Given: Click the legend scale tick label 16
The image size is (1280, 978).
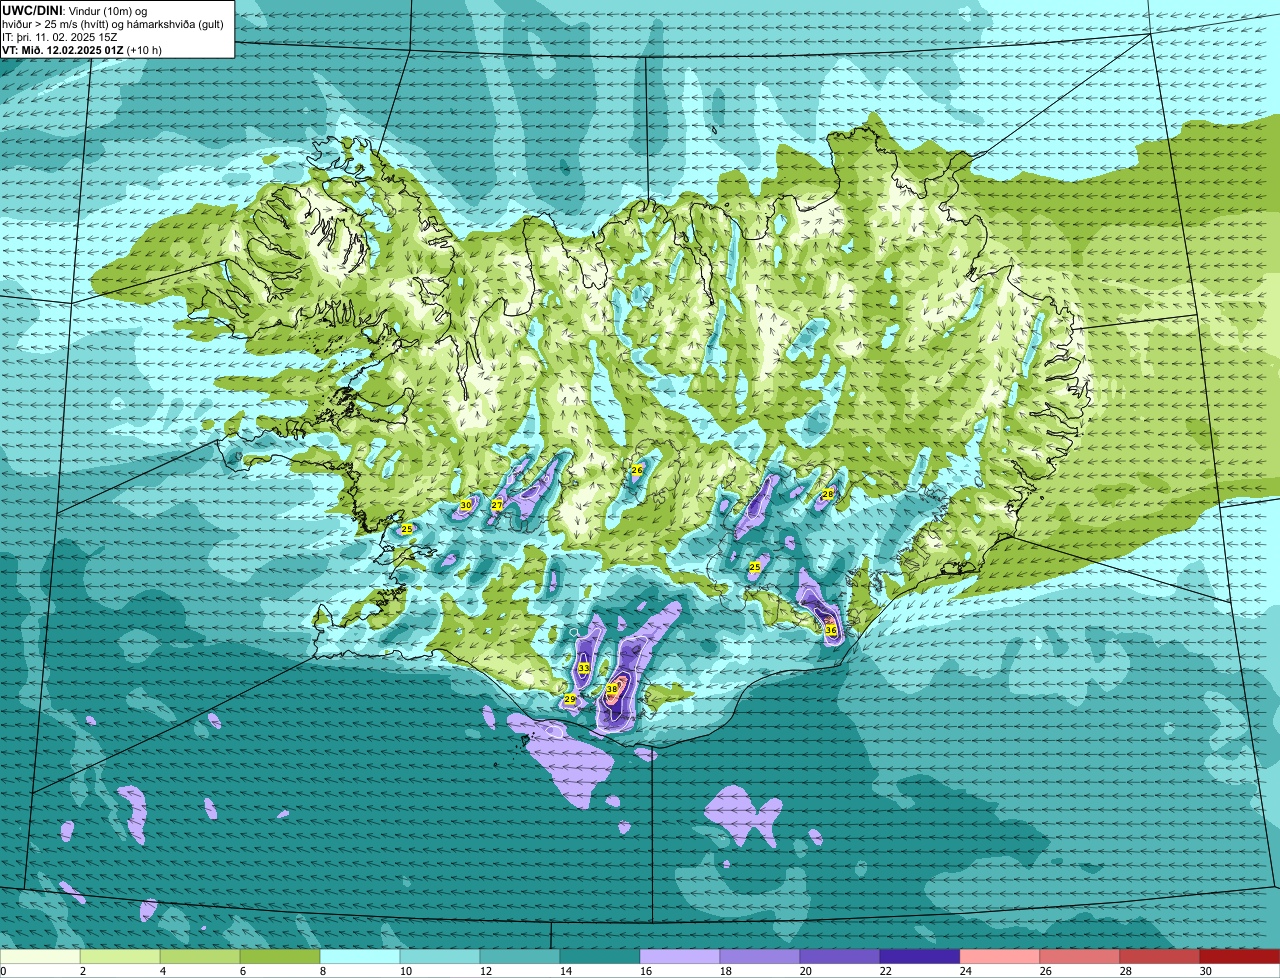Looking at the screenshot, I should pyautogui.click(x=646, y=971).
